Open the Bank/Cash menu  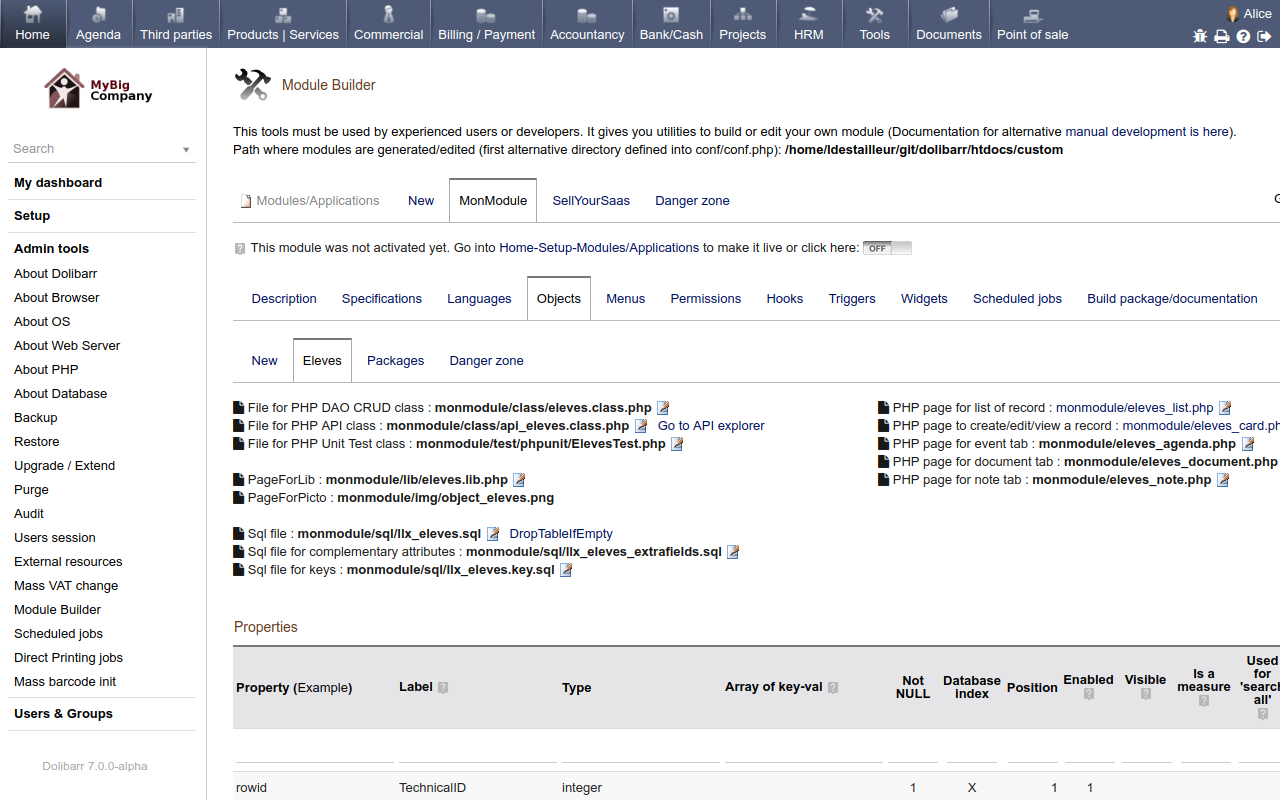pos(671,24)
